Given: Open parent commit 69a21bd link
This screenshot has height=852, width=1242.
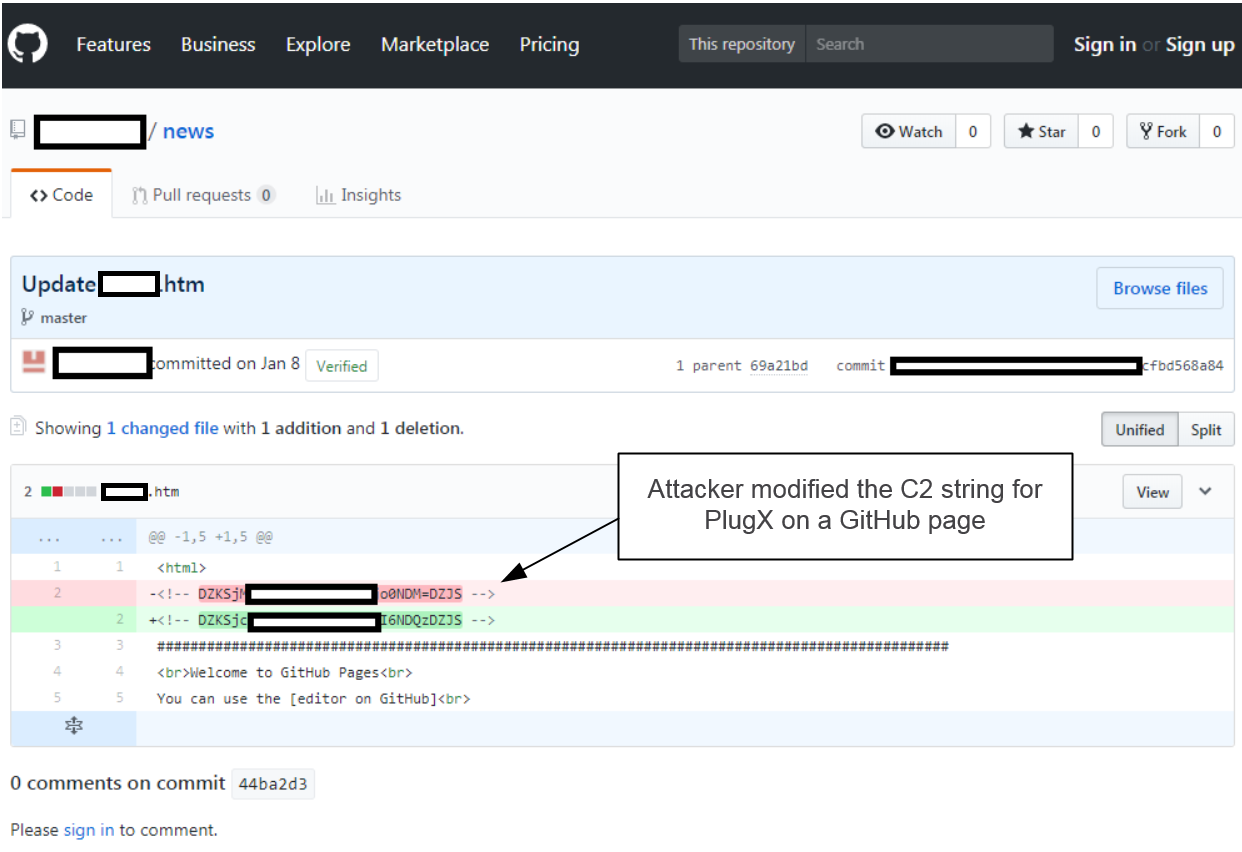Looking at the screenshot, I should tap(778, 366).
